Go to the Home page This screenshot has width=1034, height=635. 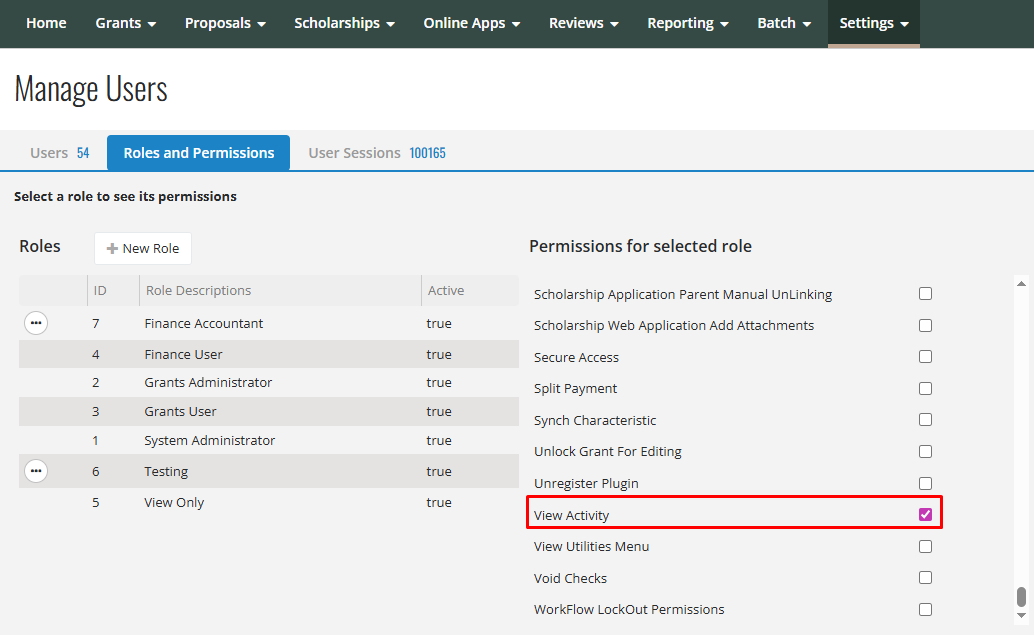46,23
